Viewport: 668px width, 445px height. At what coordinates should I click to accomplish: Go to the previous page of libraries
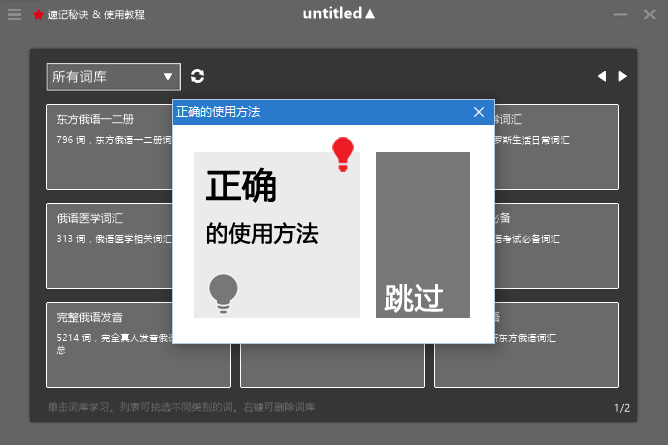coord(601,76)
